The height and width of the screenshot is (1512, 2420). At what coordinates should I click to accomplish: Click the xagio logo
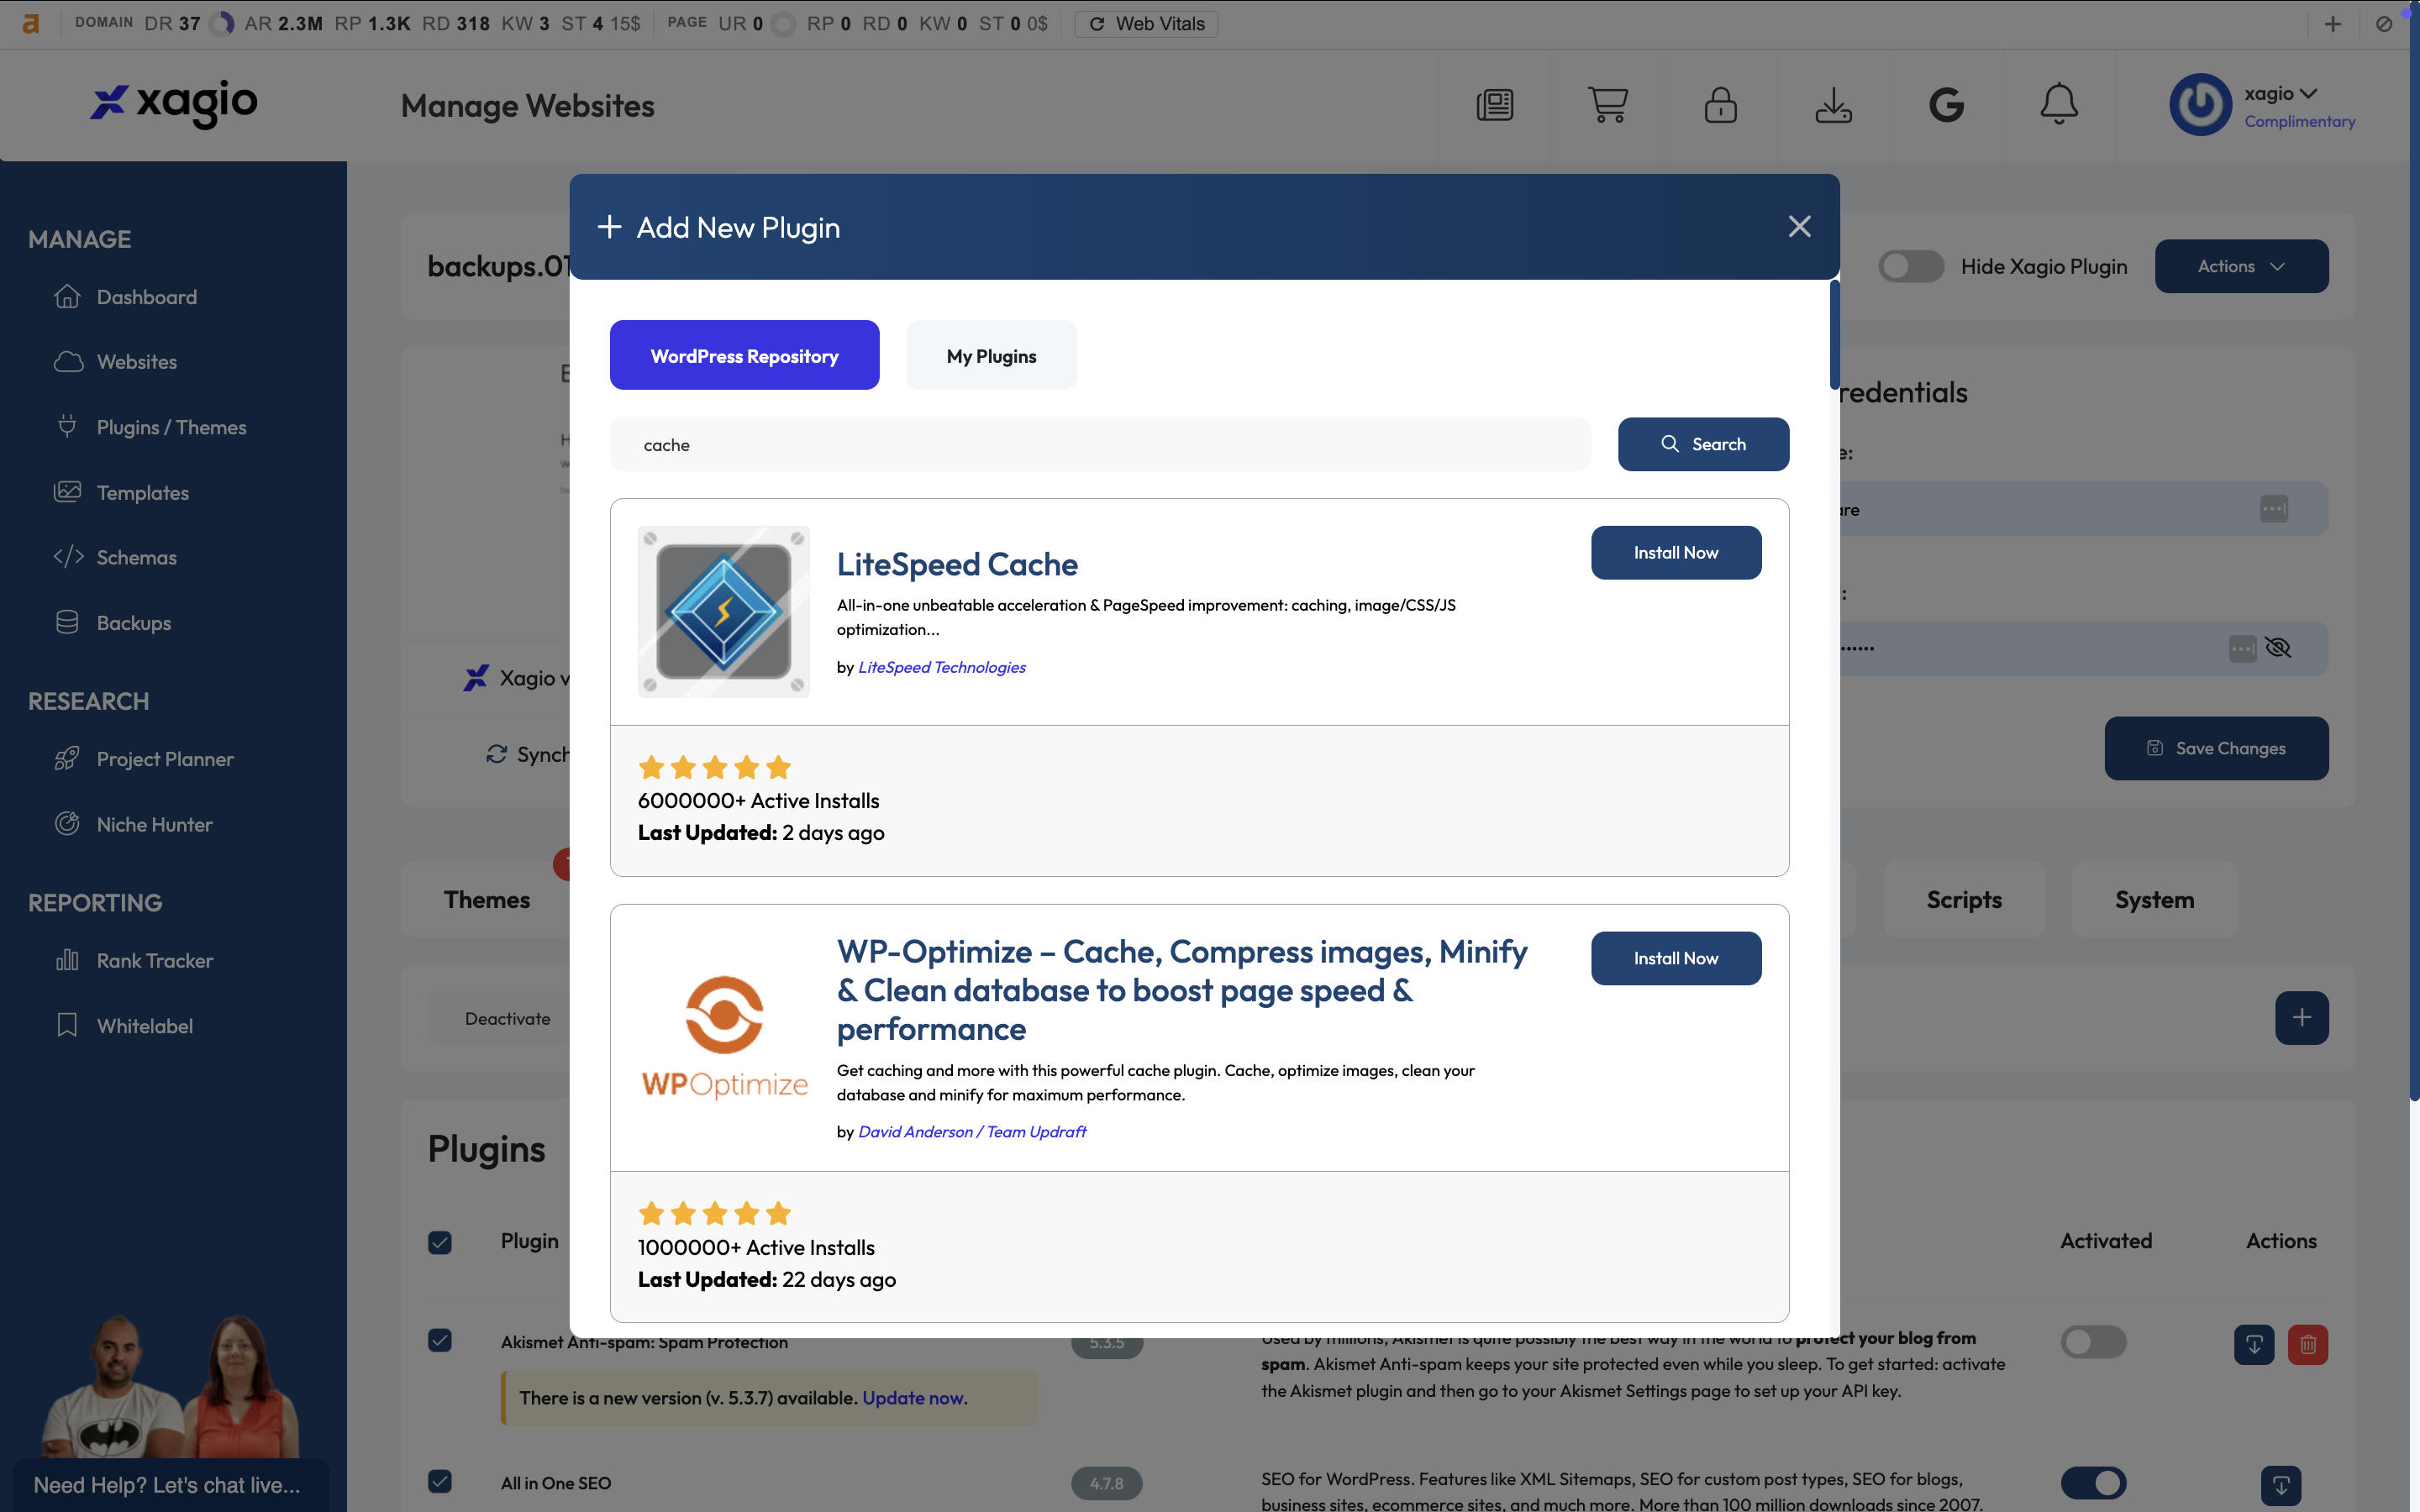[174, 103]
